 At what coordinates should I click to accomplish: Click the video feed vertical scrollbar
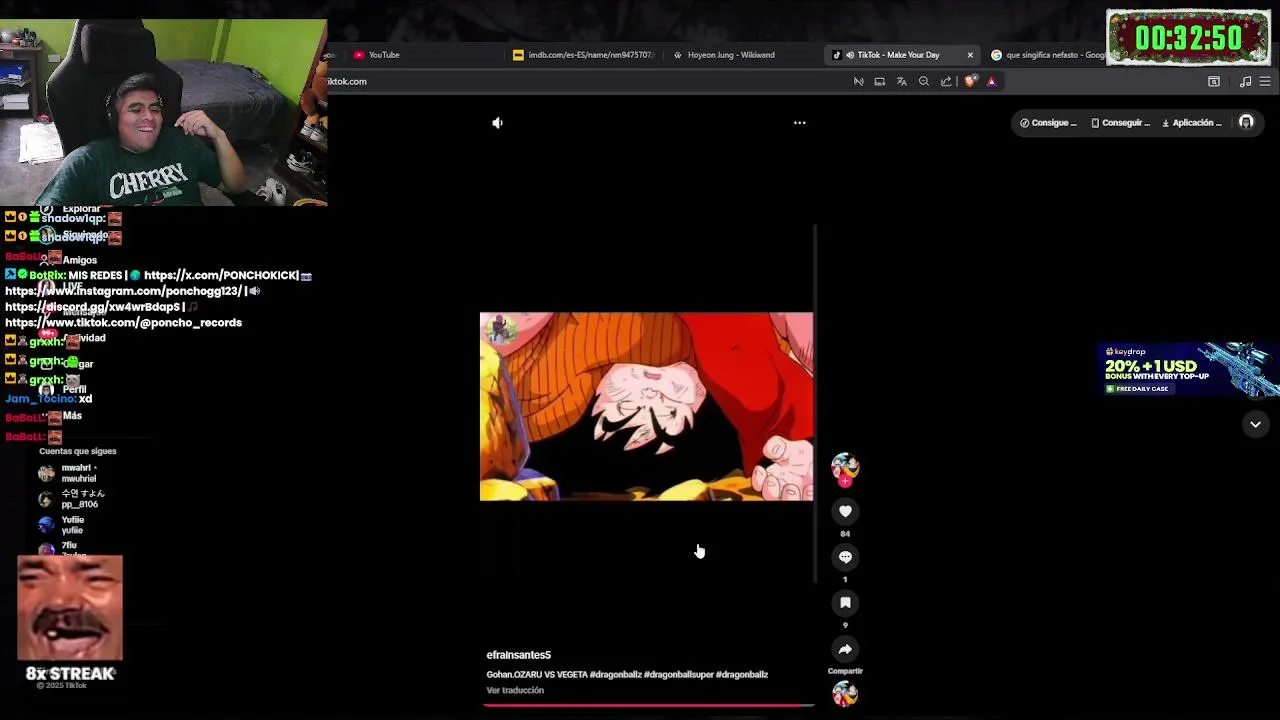(x=816, y=403)
